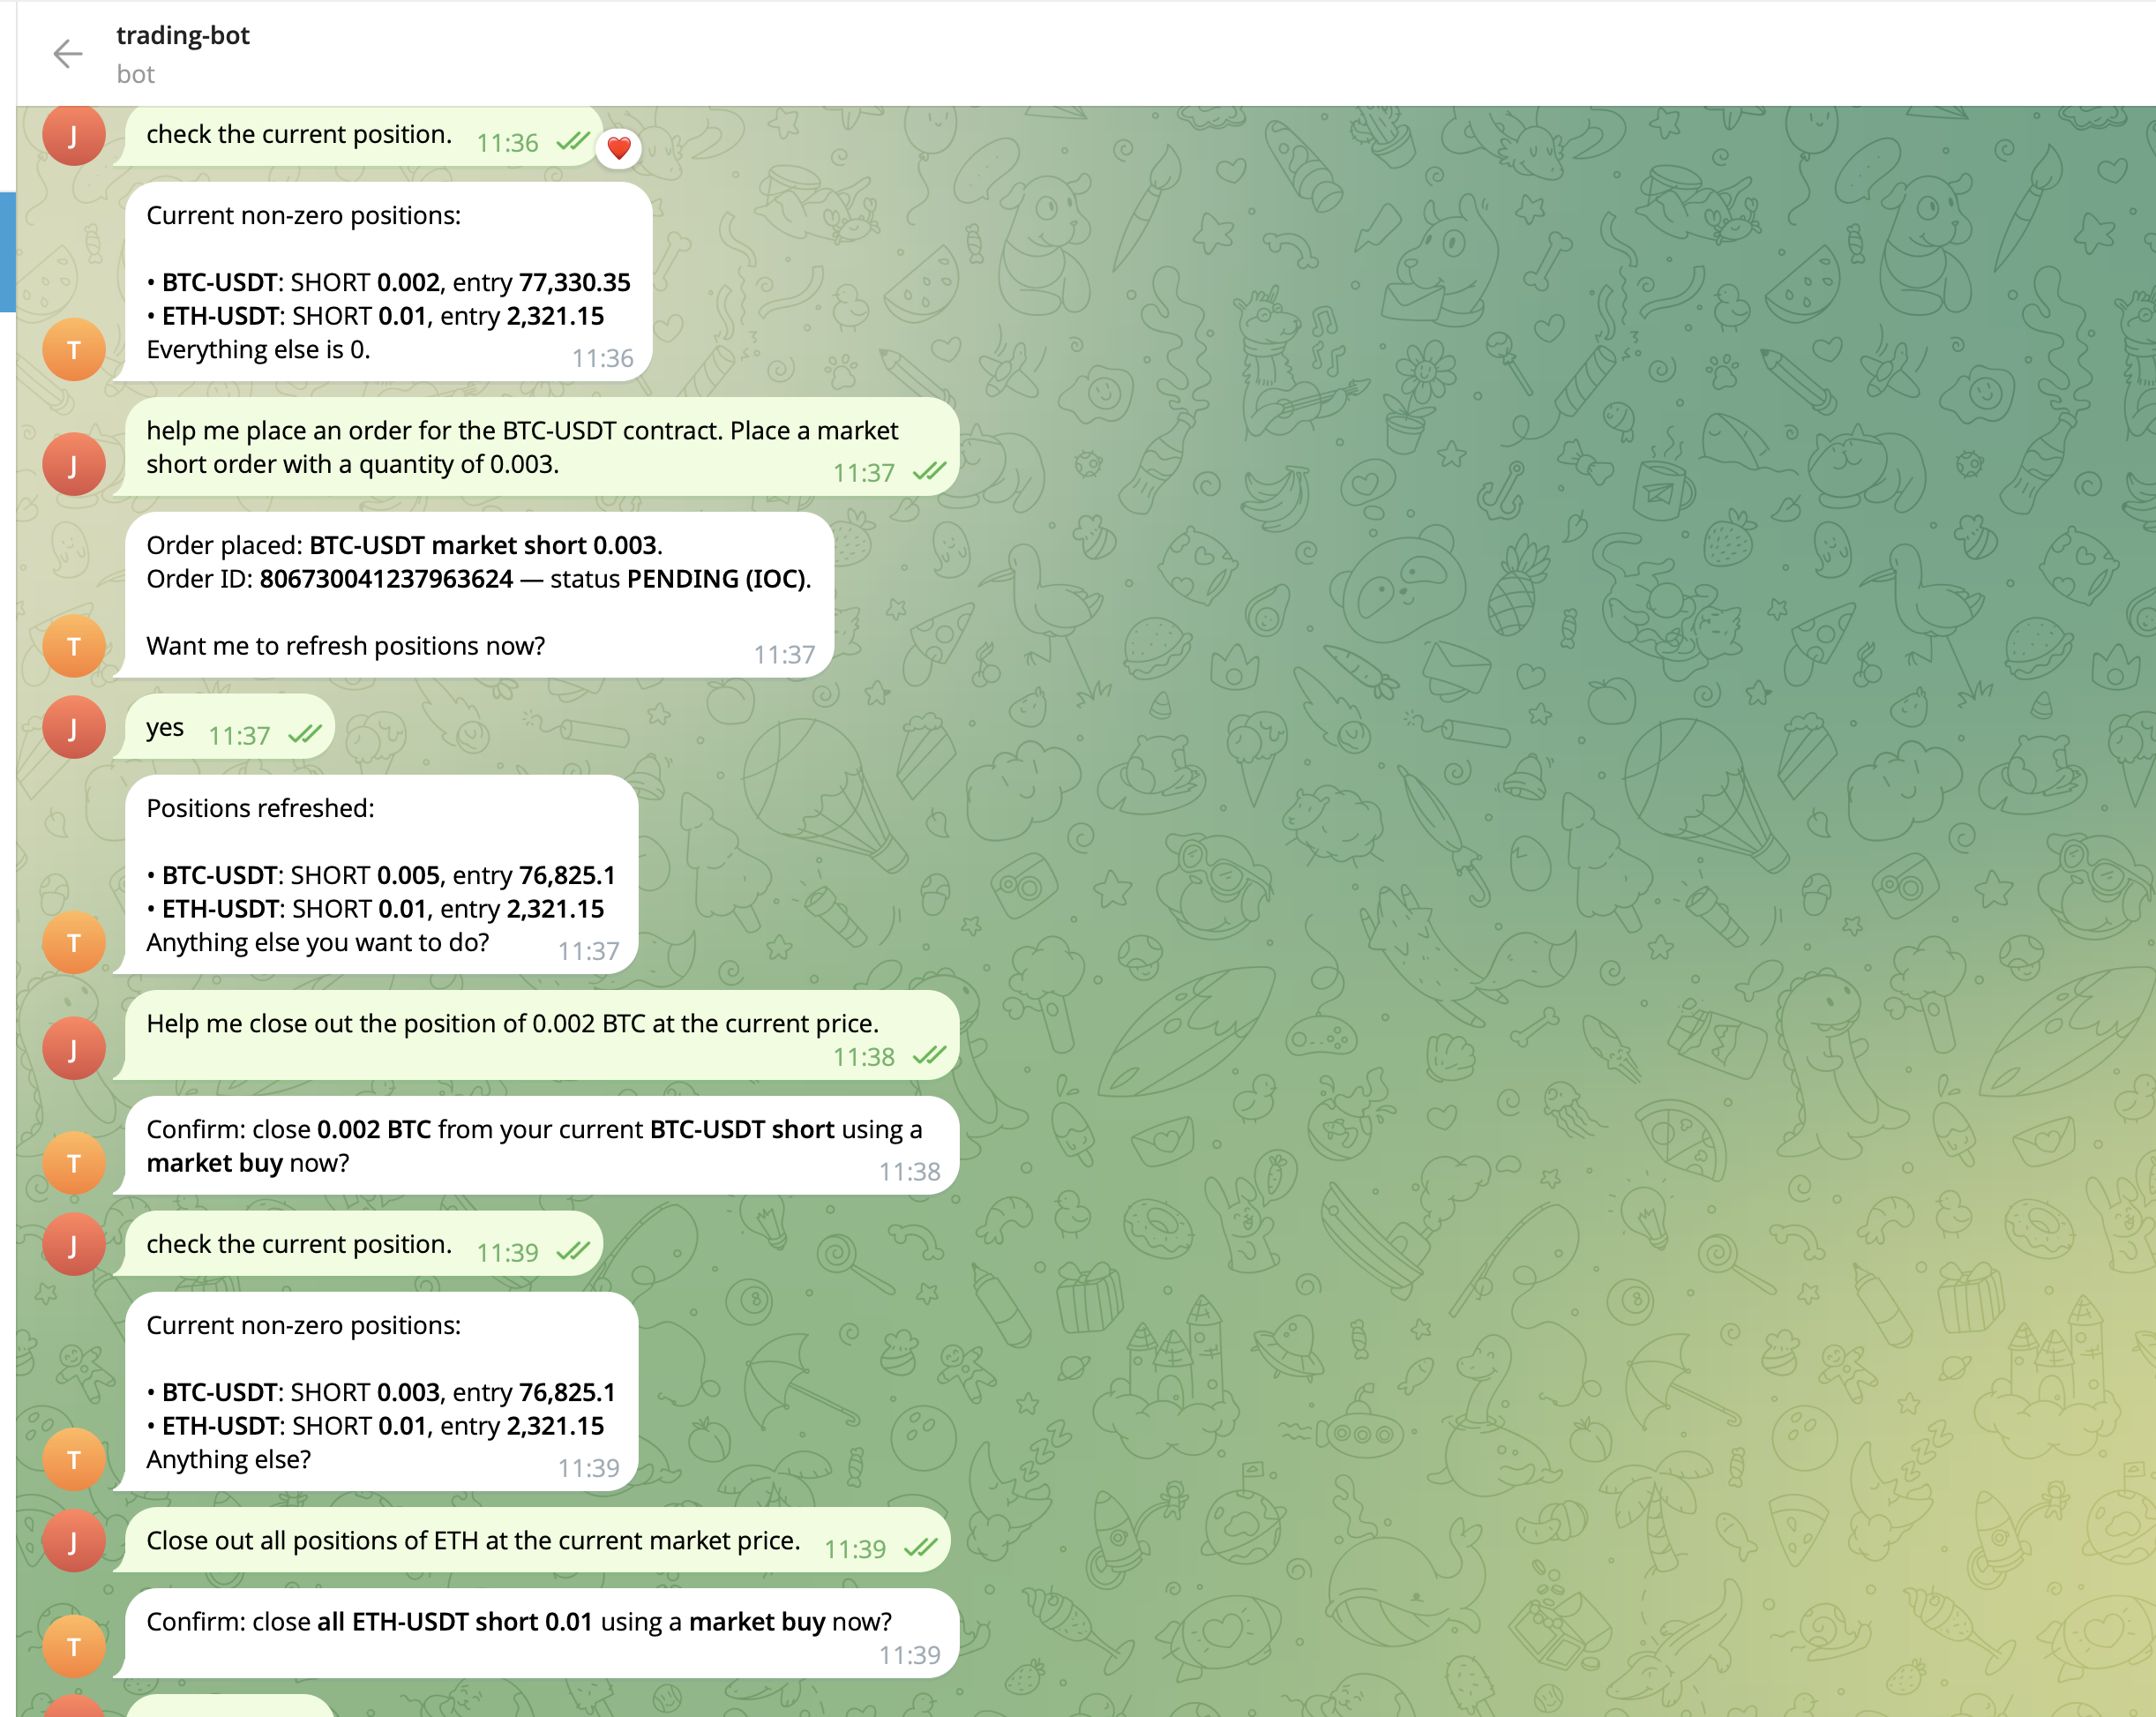
Task: Click the "Help me close out the position" message
Action: tap(541, 1036)
